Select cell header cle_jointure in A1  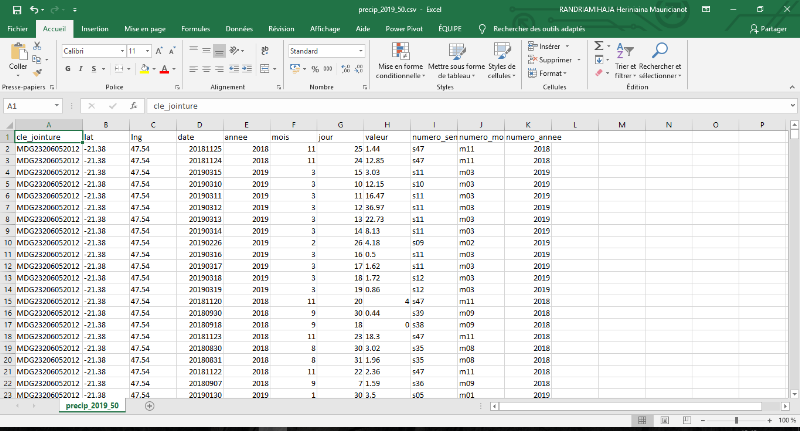(44, 136)
